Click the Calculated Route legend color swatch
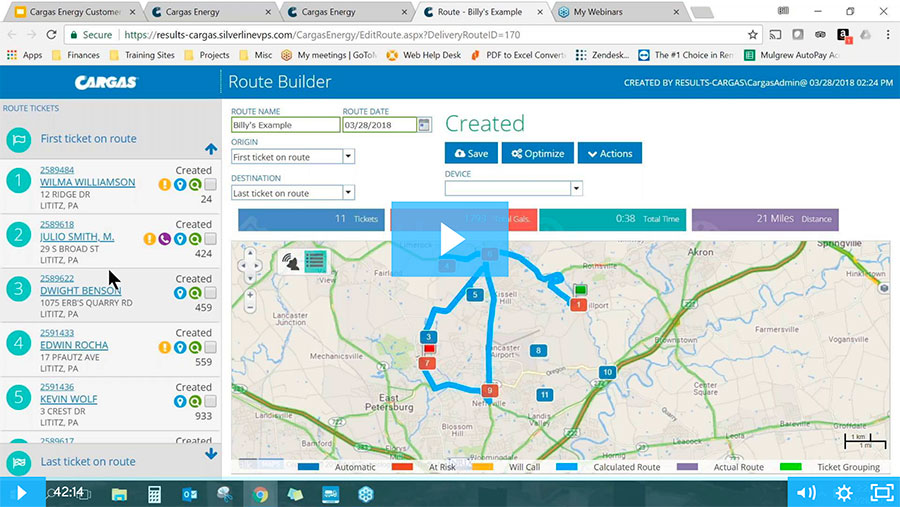Image resolution: width=900 pixels, height=507 pixels. click(x=567, y=467)
